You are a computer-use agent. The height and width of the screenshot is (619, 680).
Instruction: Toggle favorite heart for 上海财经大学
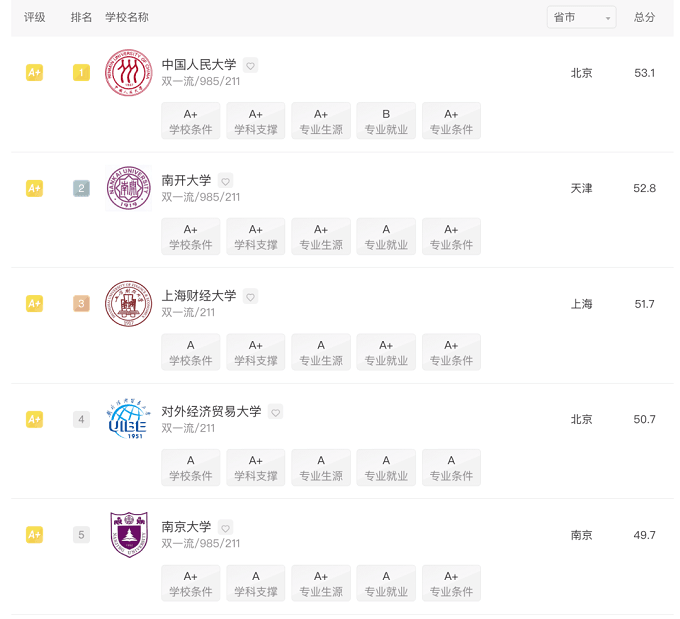coord(251,296)
